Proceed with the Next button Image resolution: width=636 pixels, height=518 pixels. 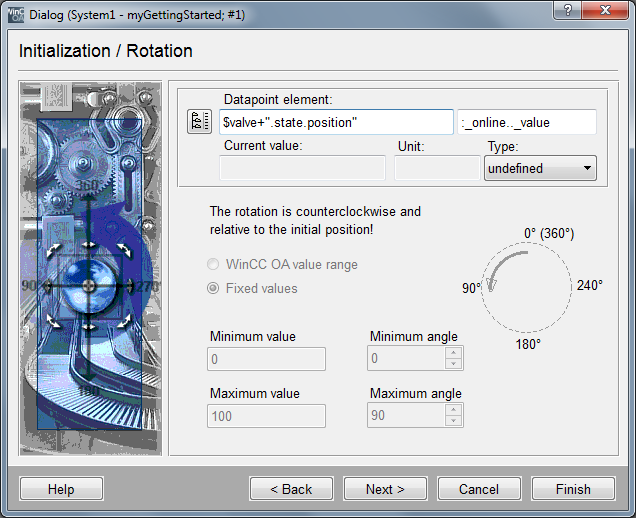[385, 489]
